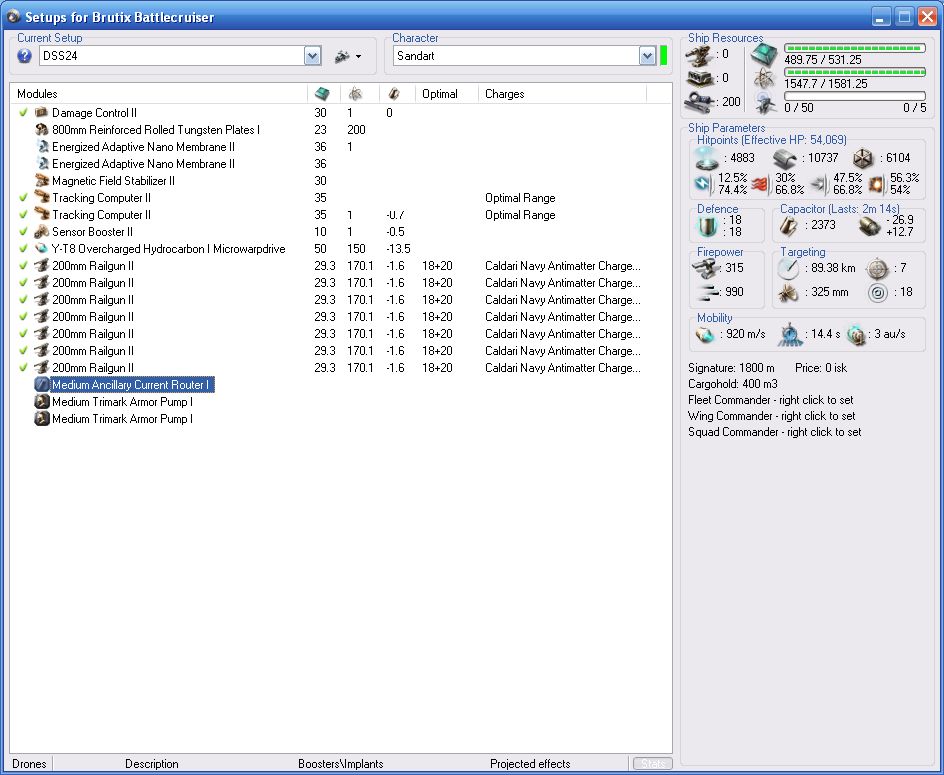Click the Charges column header
Screen dimensions: 944x775
(505, 94)
